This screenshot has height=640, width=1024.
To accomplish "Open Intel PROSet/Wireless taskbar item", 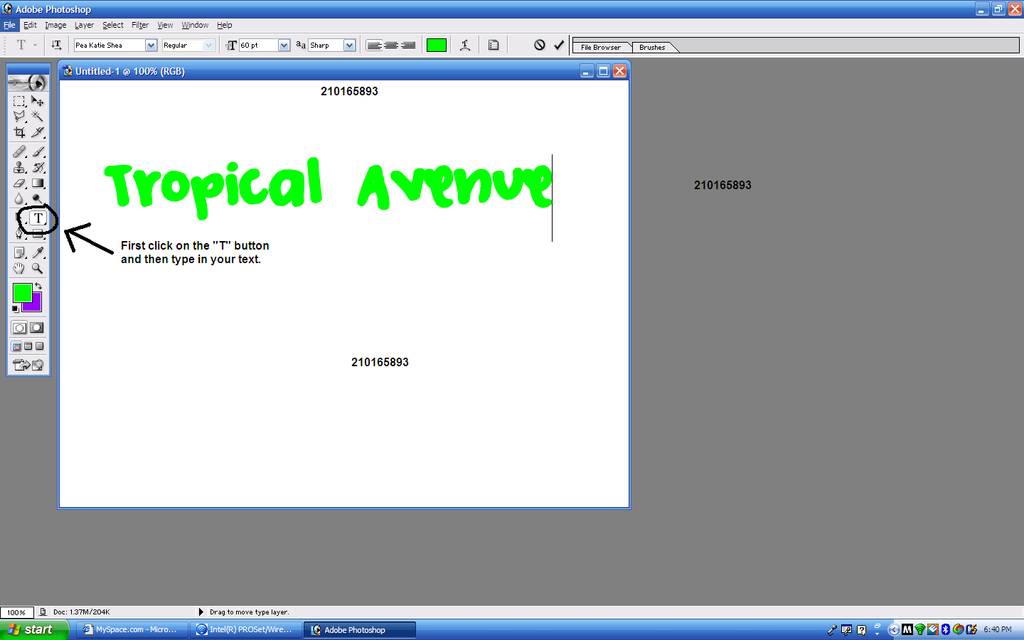I will pos(246,630).
